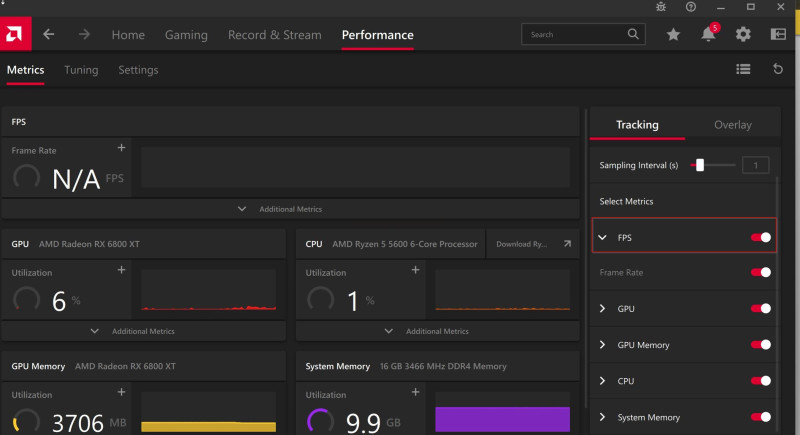Open favorites star icon
The image size is (800, 435).
click(673, 34)
